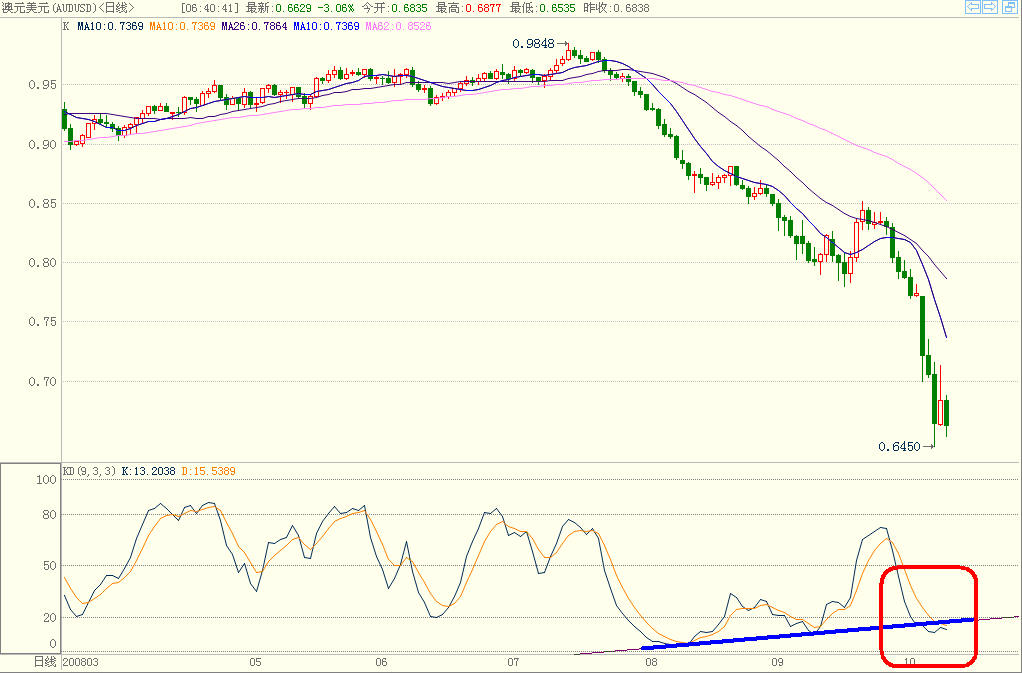Viewport: 1022px width, 673px height.
Task: Click the 09 month axis label
Action: tap(777, 662)
